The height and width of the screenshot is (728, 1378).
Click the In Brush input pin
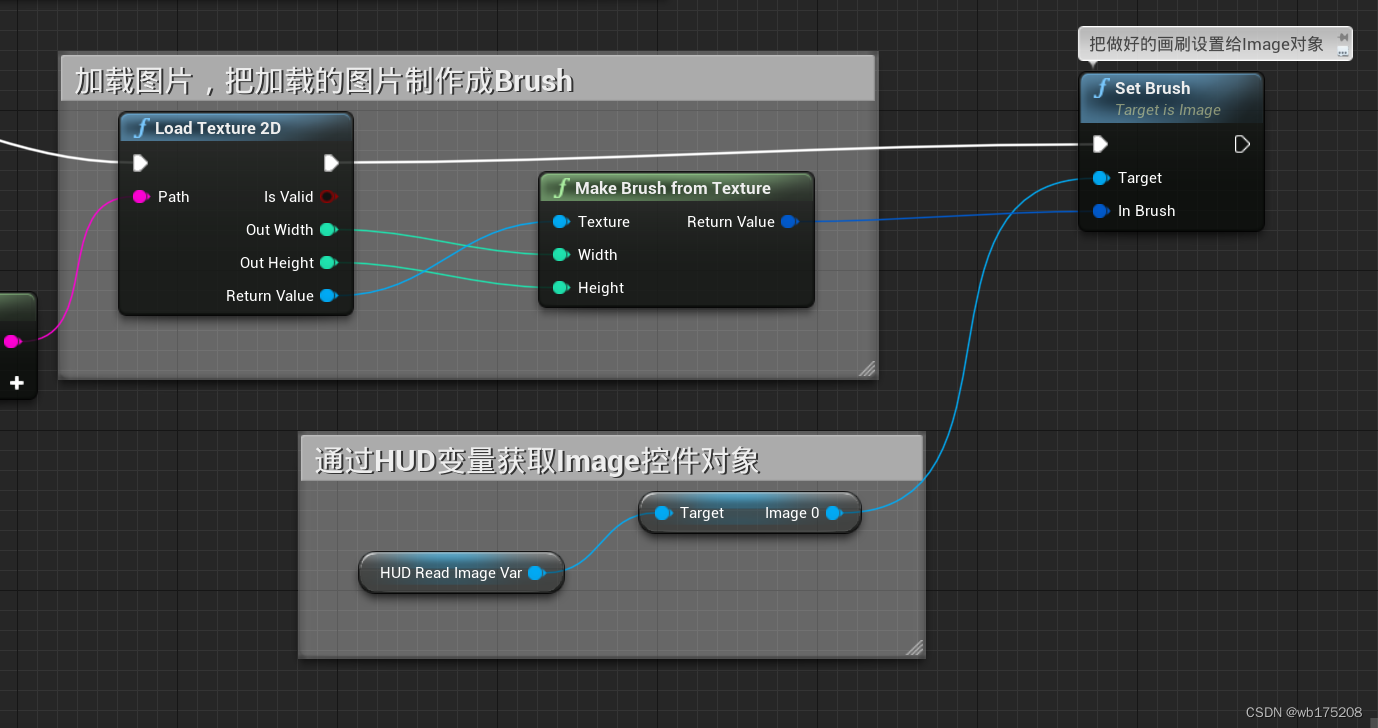tap(1101, 211)
